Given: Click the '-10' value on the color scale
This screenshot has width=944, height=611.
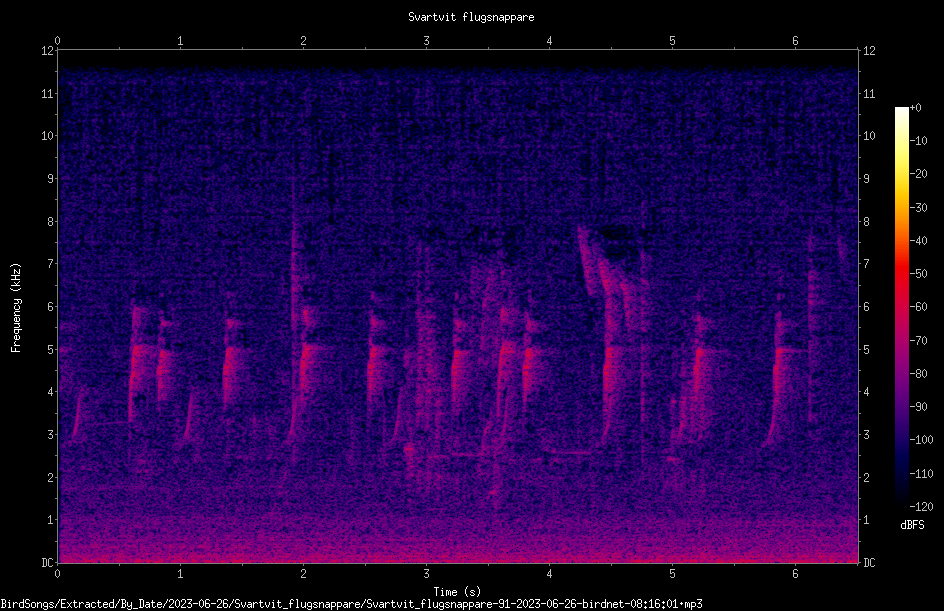Looking at the screenshot, I should pyautogui.click(x=919, y=141).
